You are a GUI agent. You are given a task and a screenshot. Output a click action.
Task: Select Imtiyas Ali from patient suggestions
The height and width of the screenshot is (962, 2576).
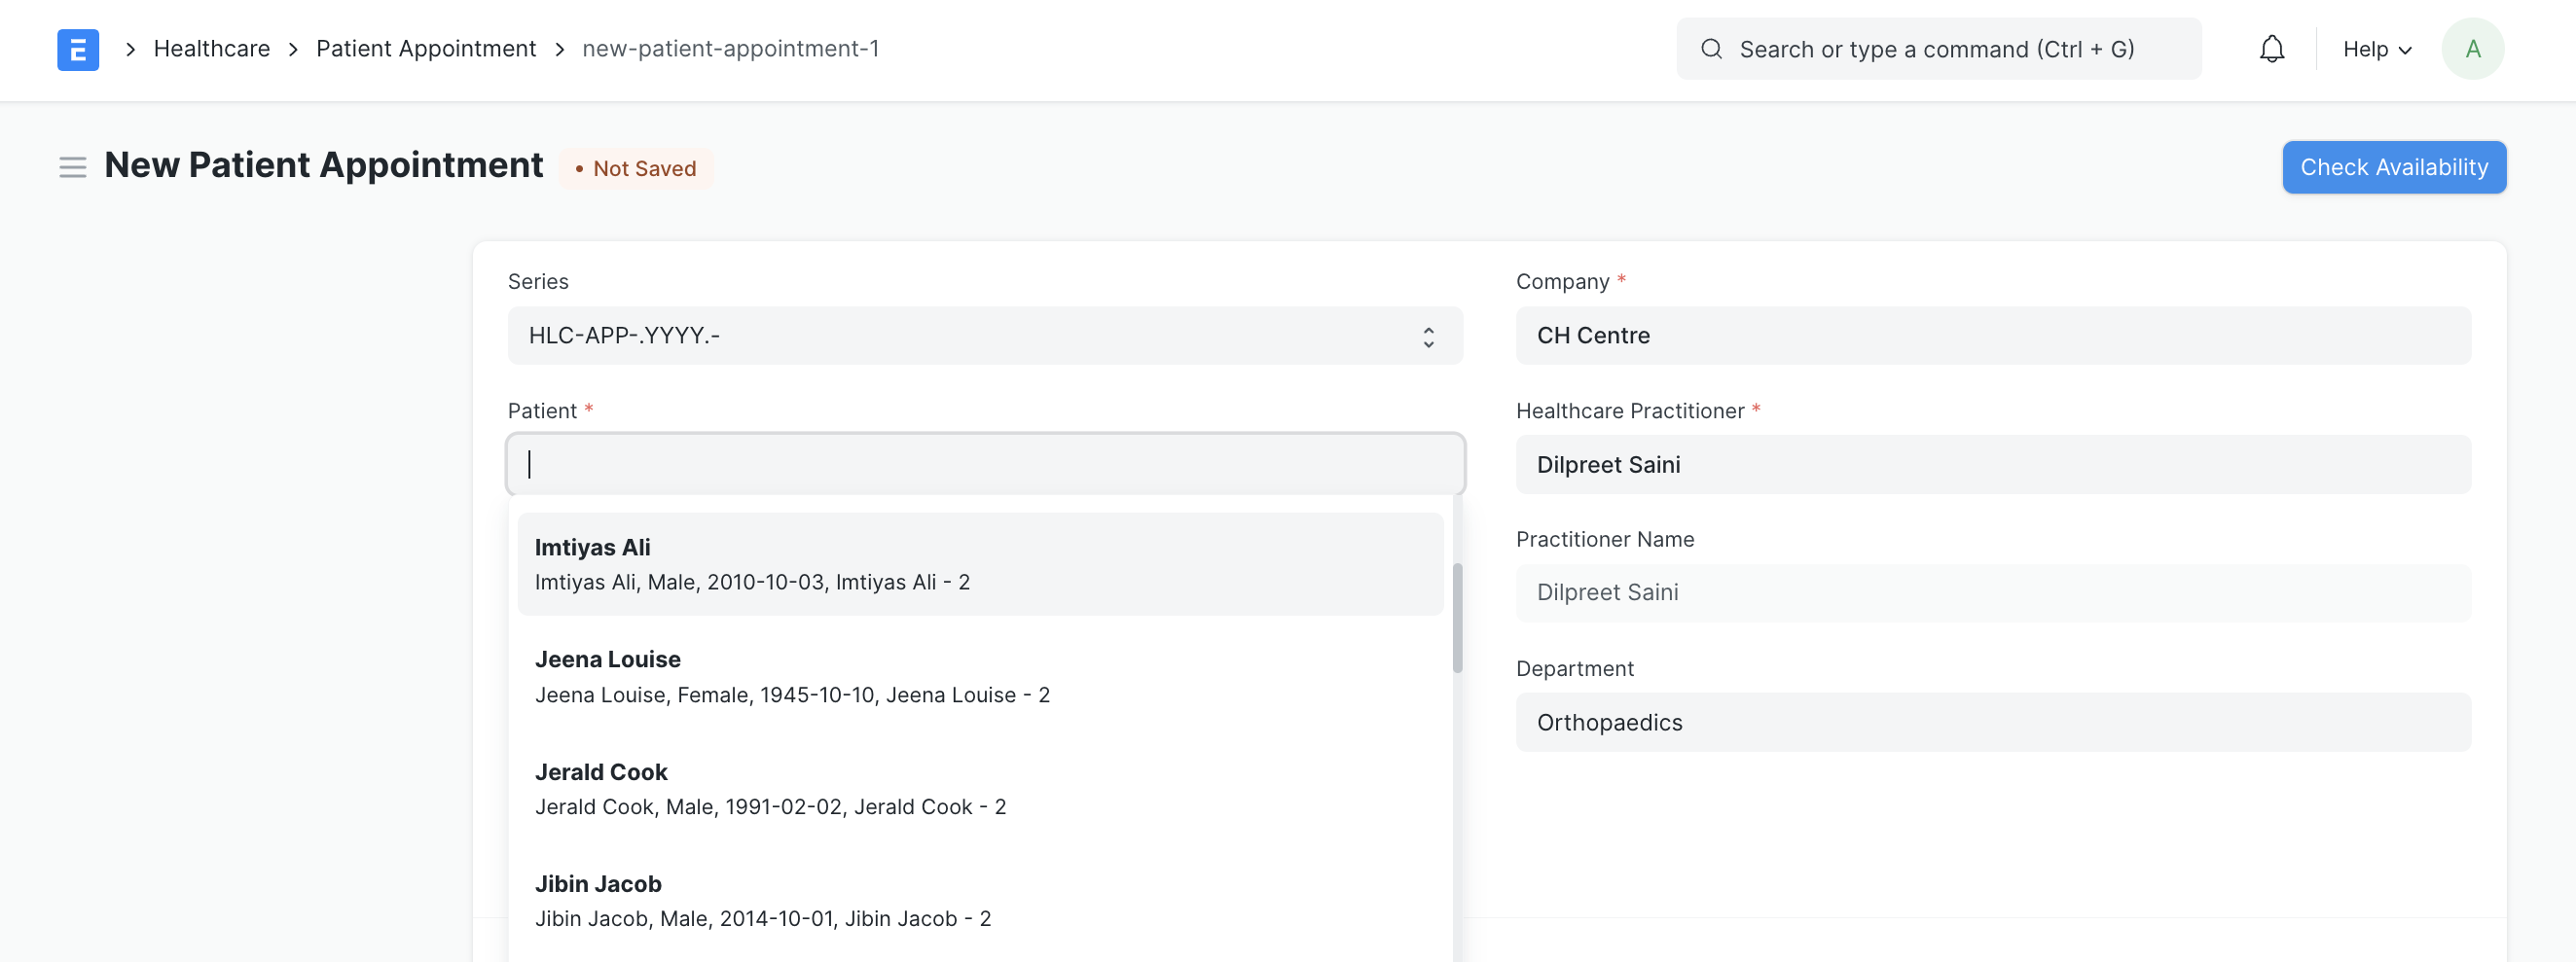[x=980, y=564]
